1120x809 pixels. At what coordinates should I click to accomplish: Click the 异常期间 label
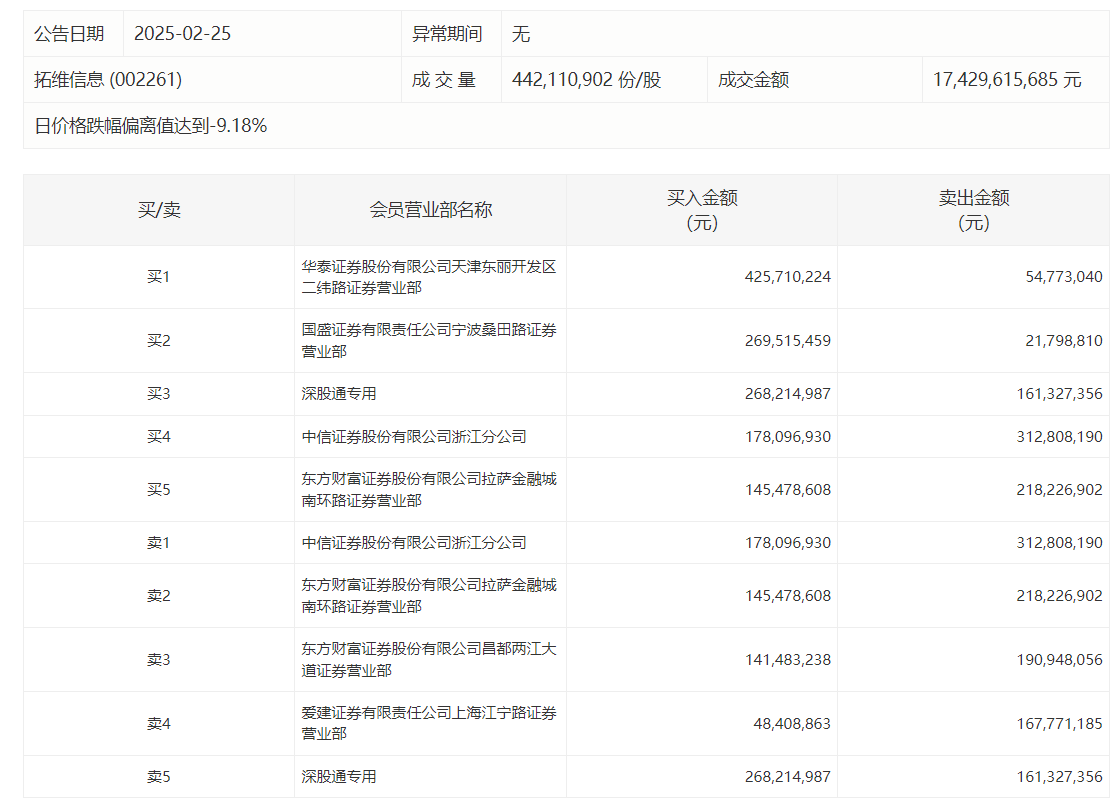pyautogui.click(x=447, y=34)
